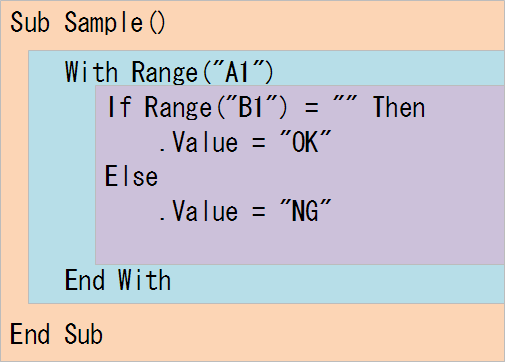Click the "NG" string literal

pos(306,211)
